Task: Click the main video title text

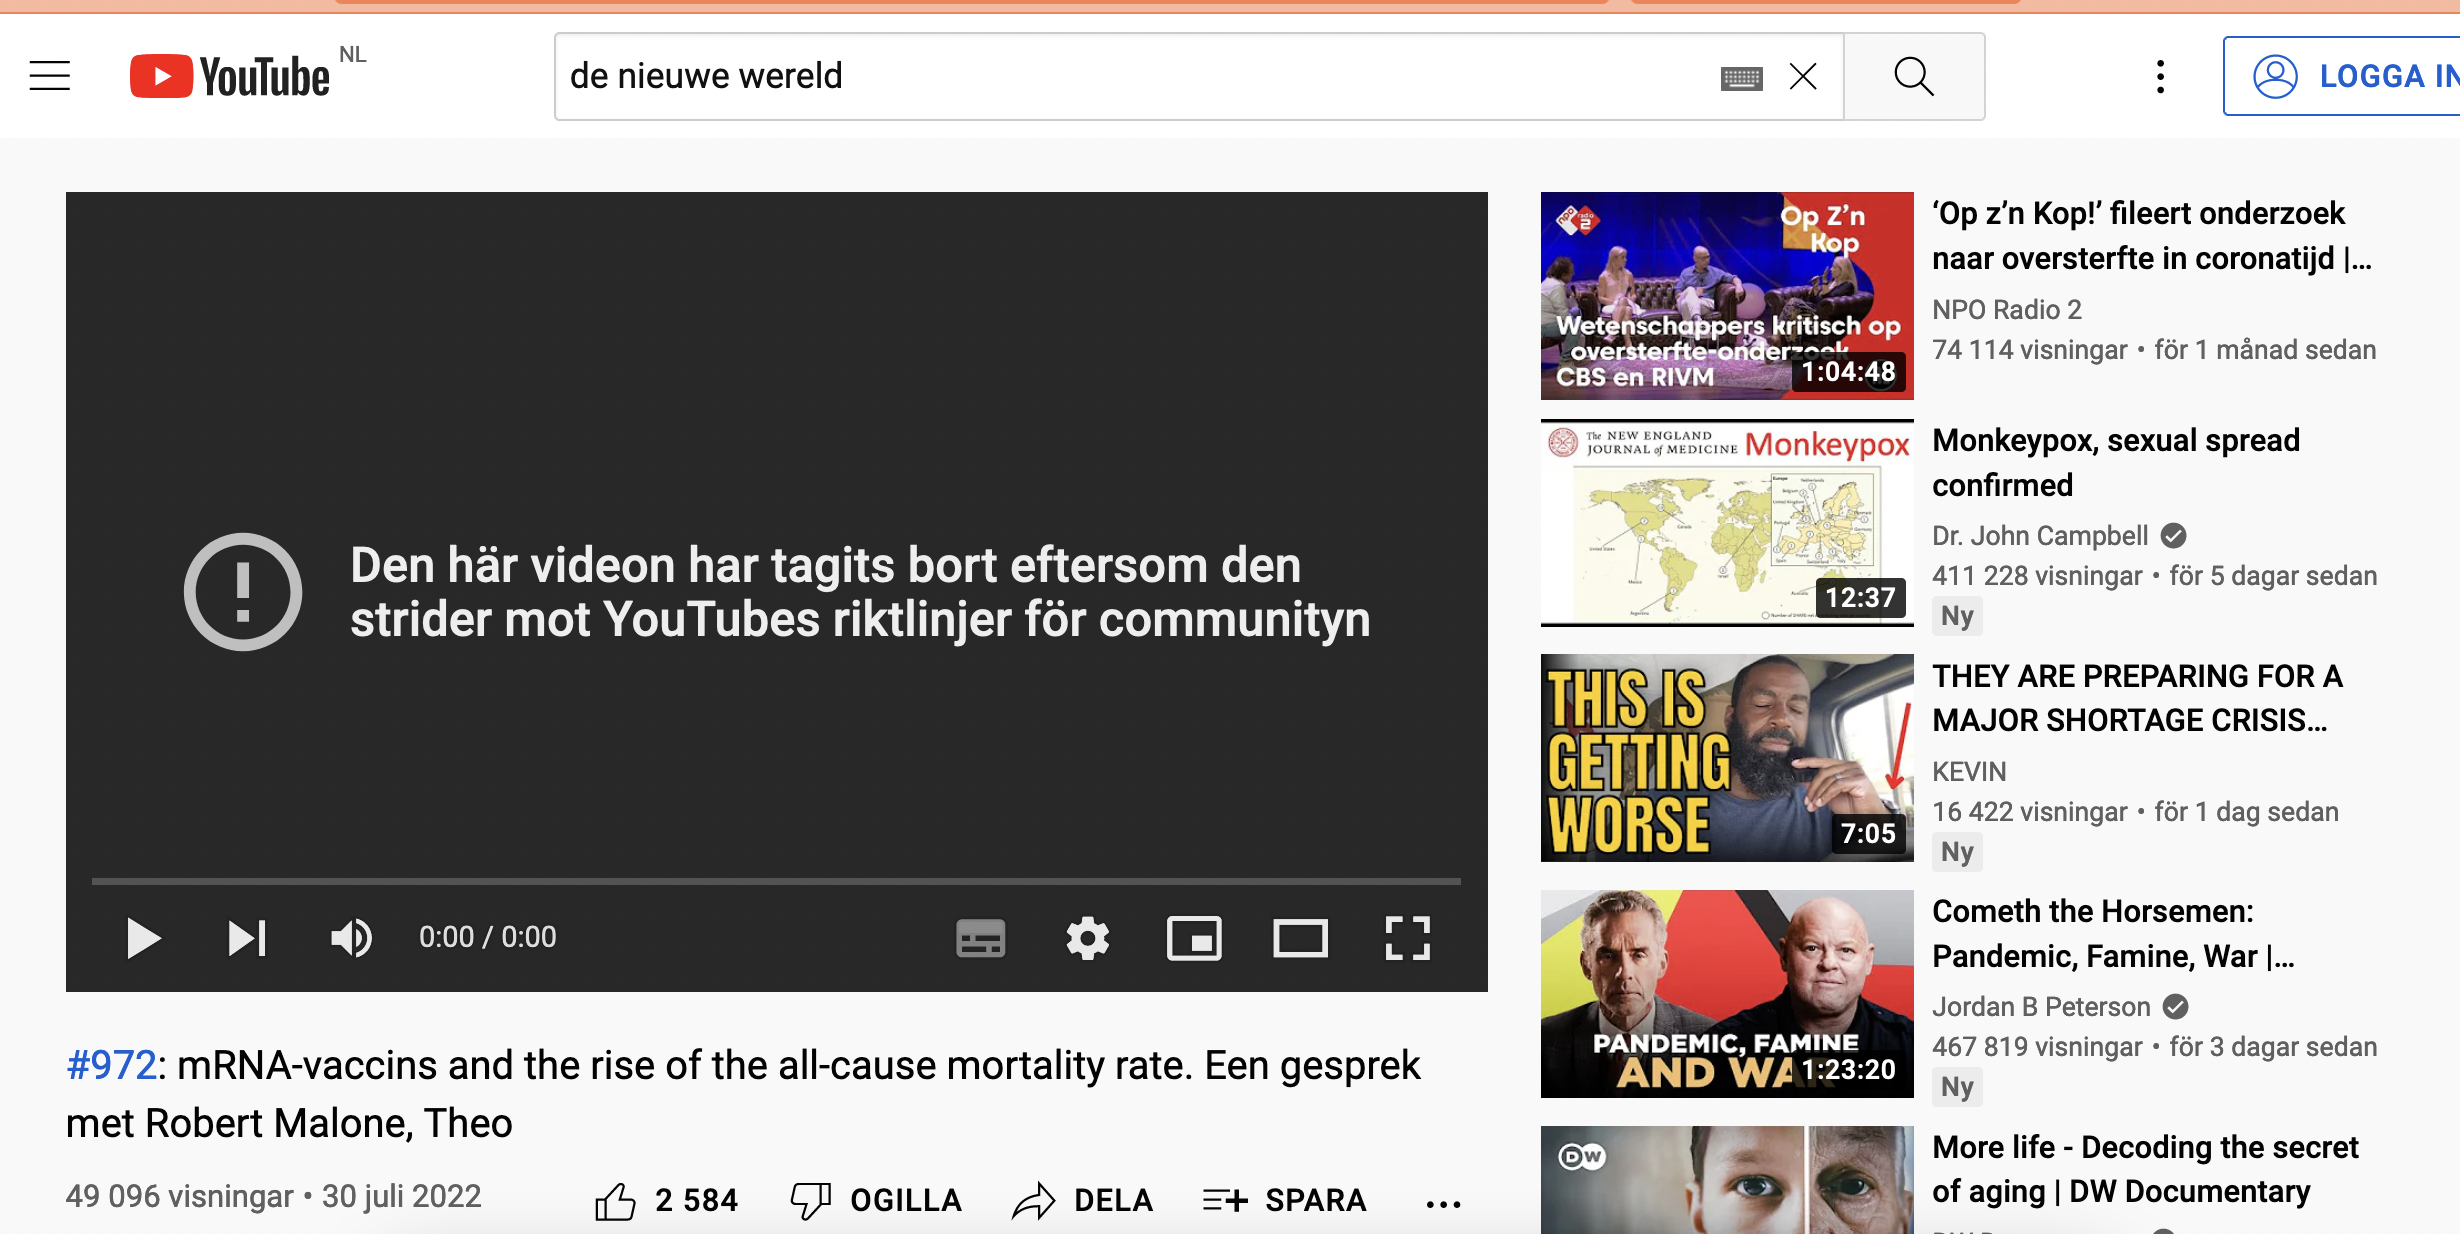Action: click(x=743, y=1095)
